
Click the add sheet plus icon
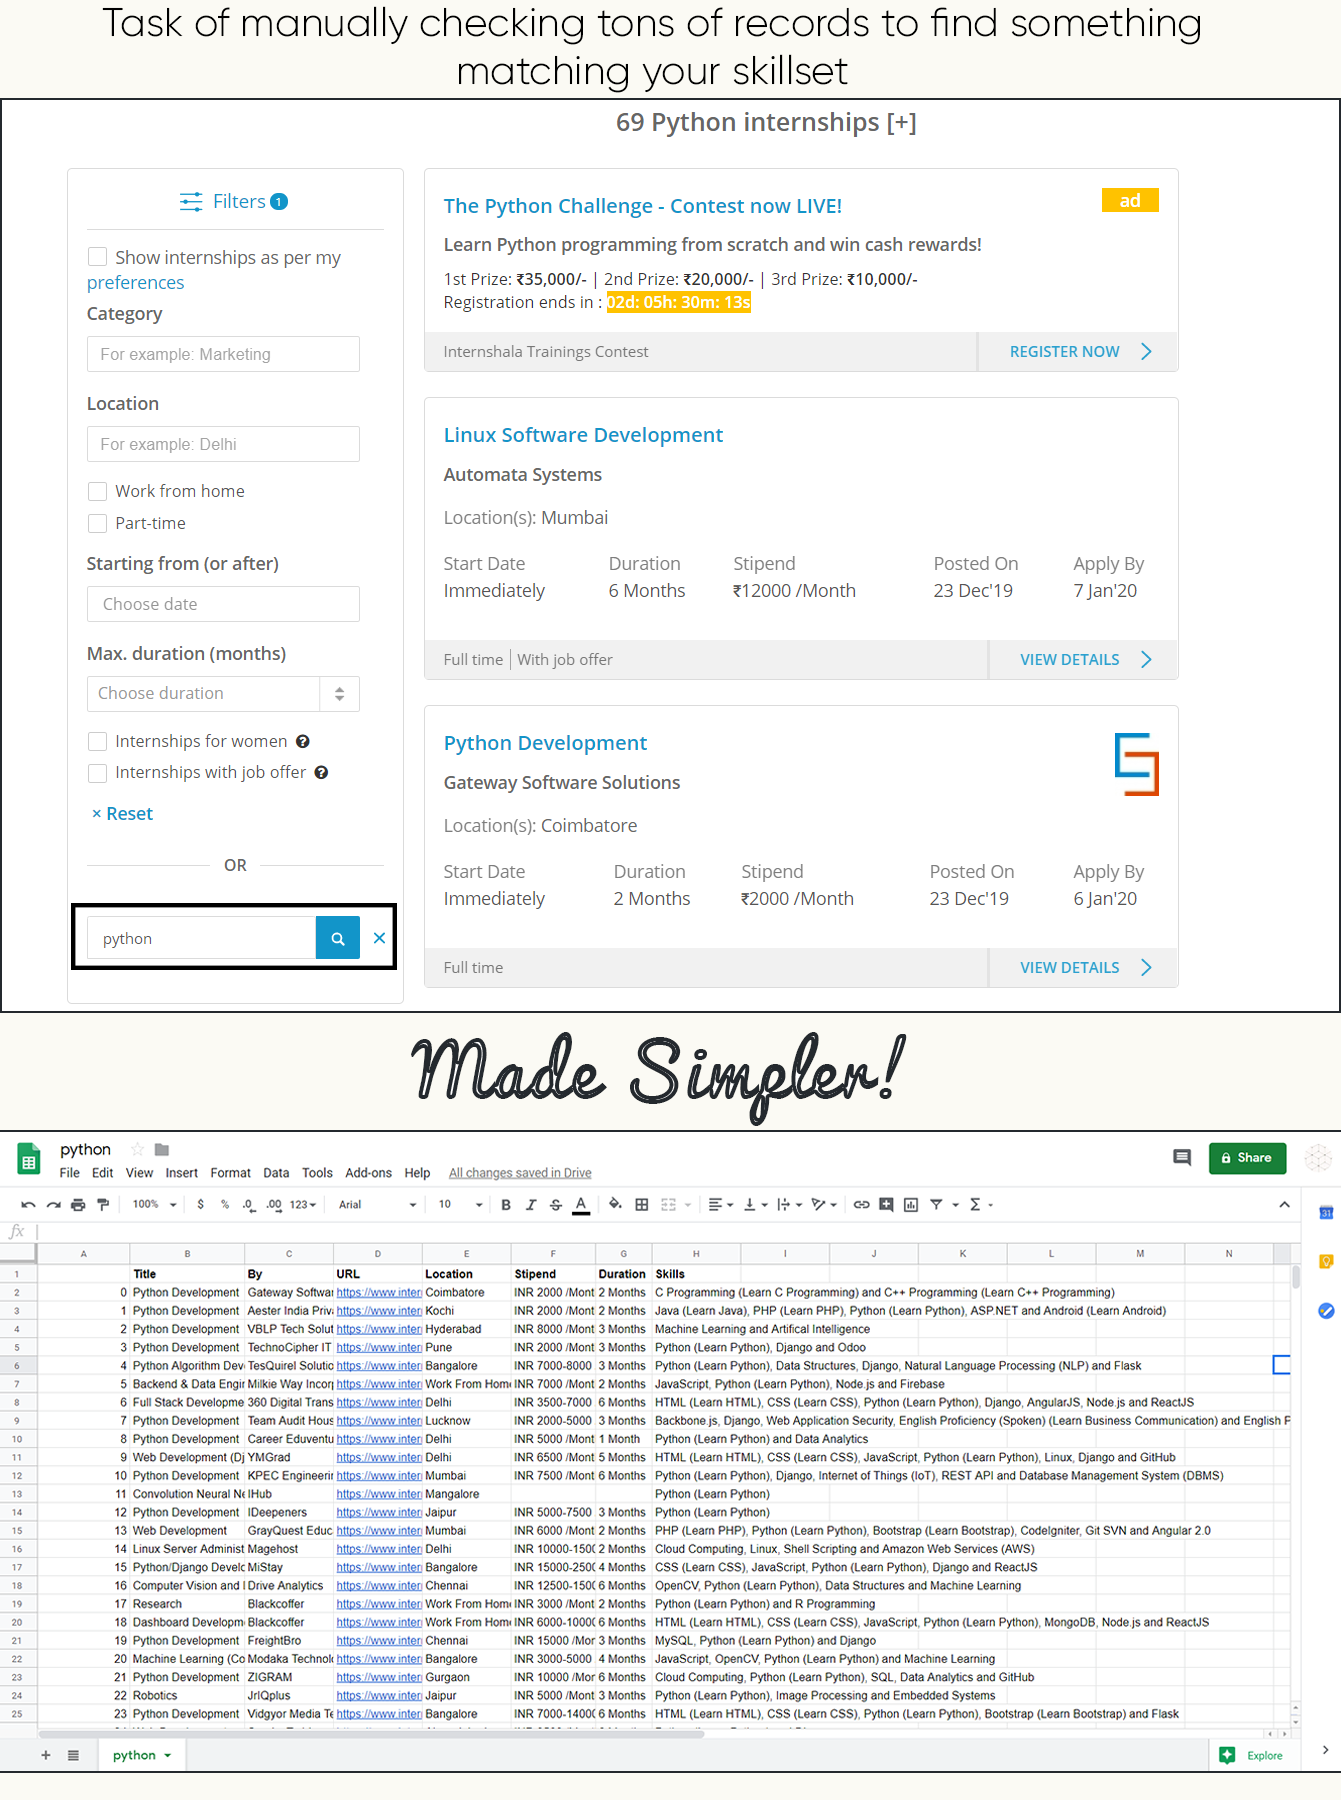(x=45, y=1755)
